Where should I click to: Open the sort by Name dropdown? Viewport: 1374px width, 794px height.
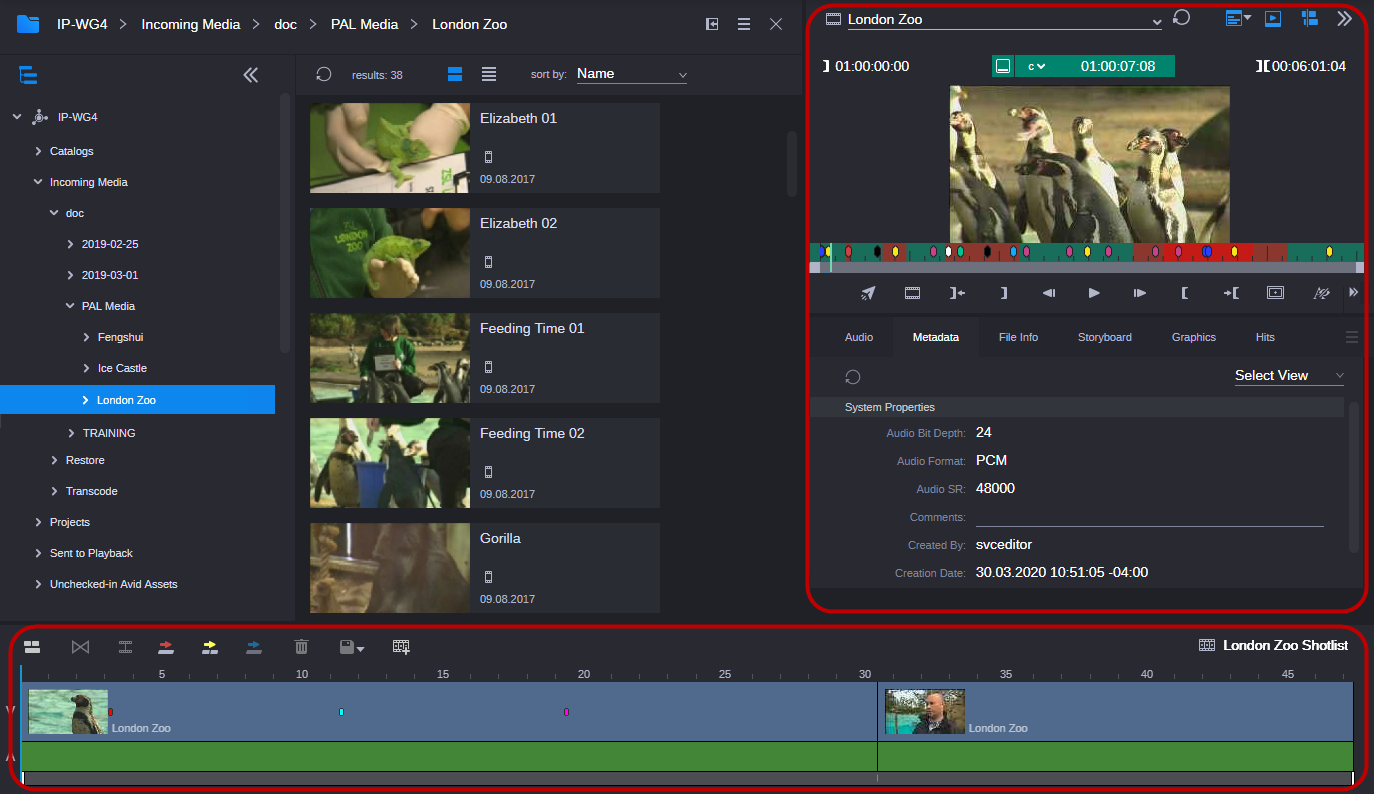pos(631,74)
